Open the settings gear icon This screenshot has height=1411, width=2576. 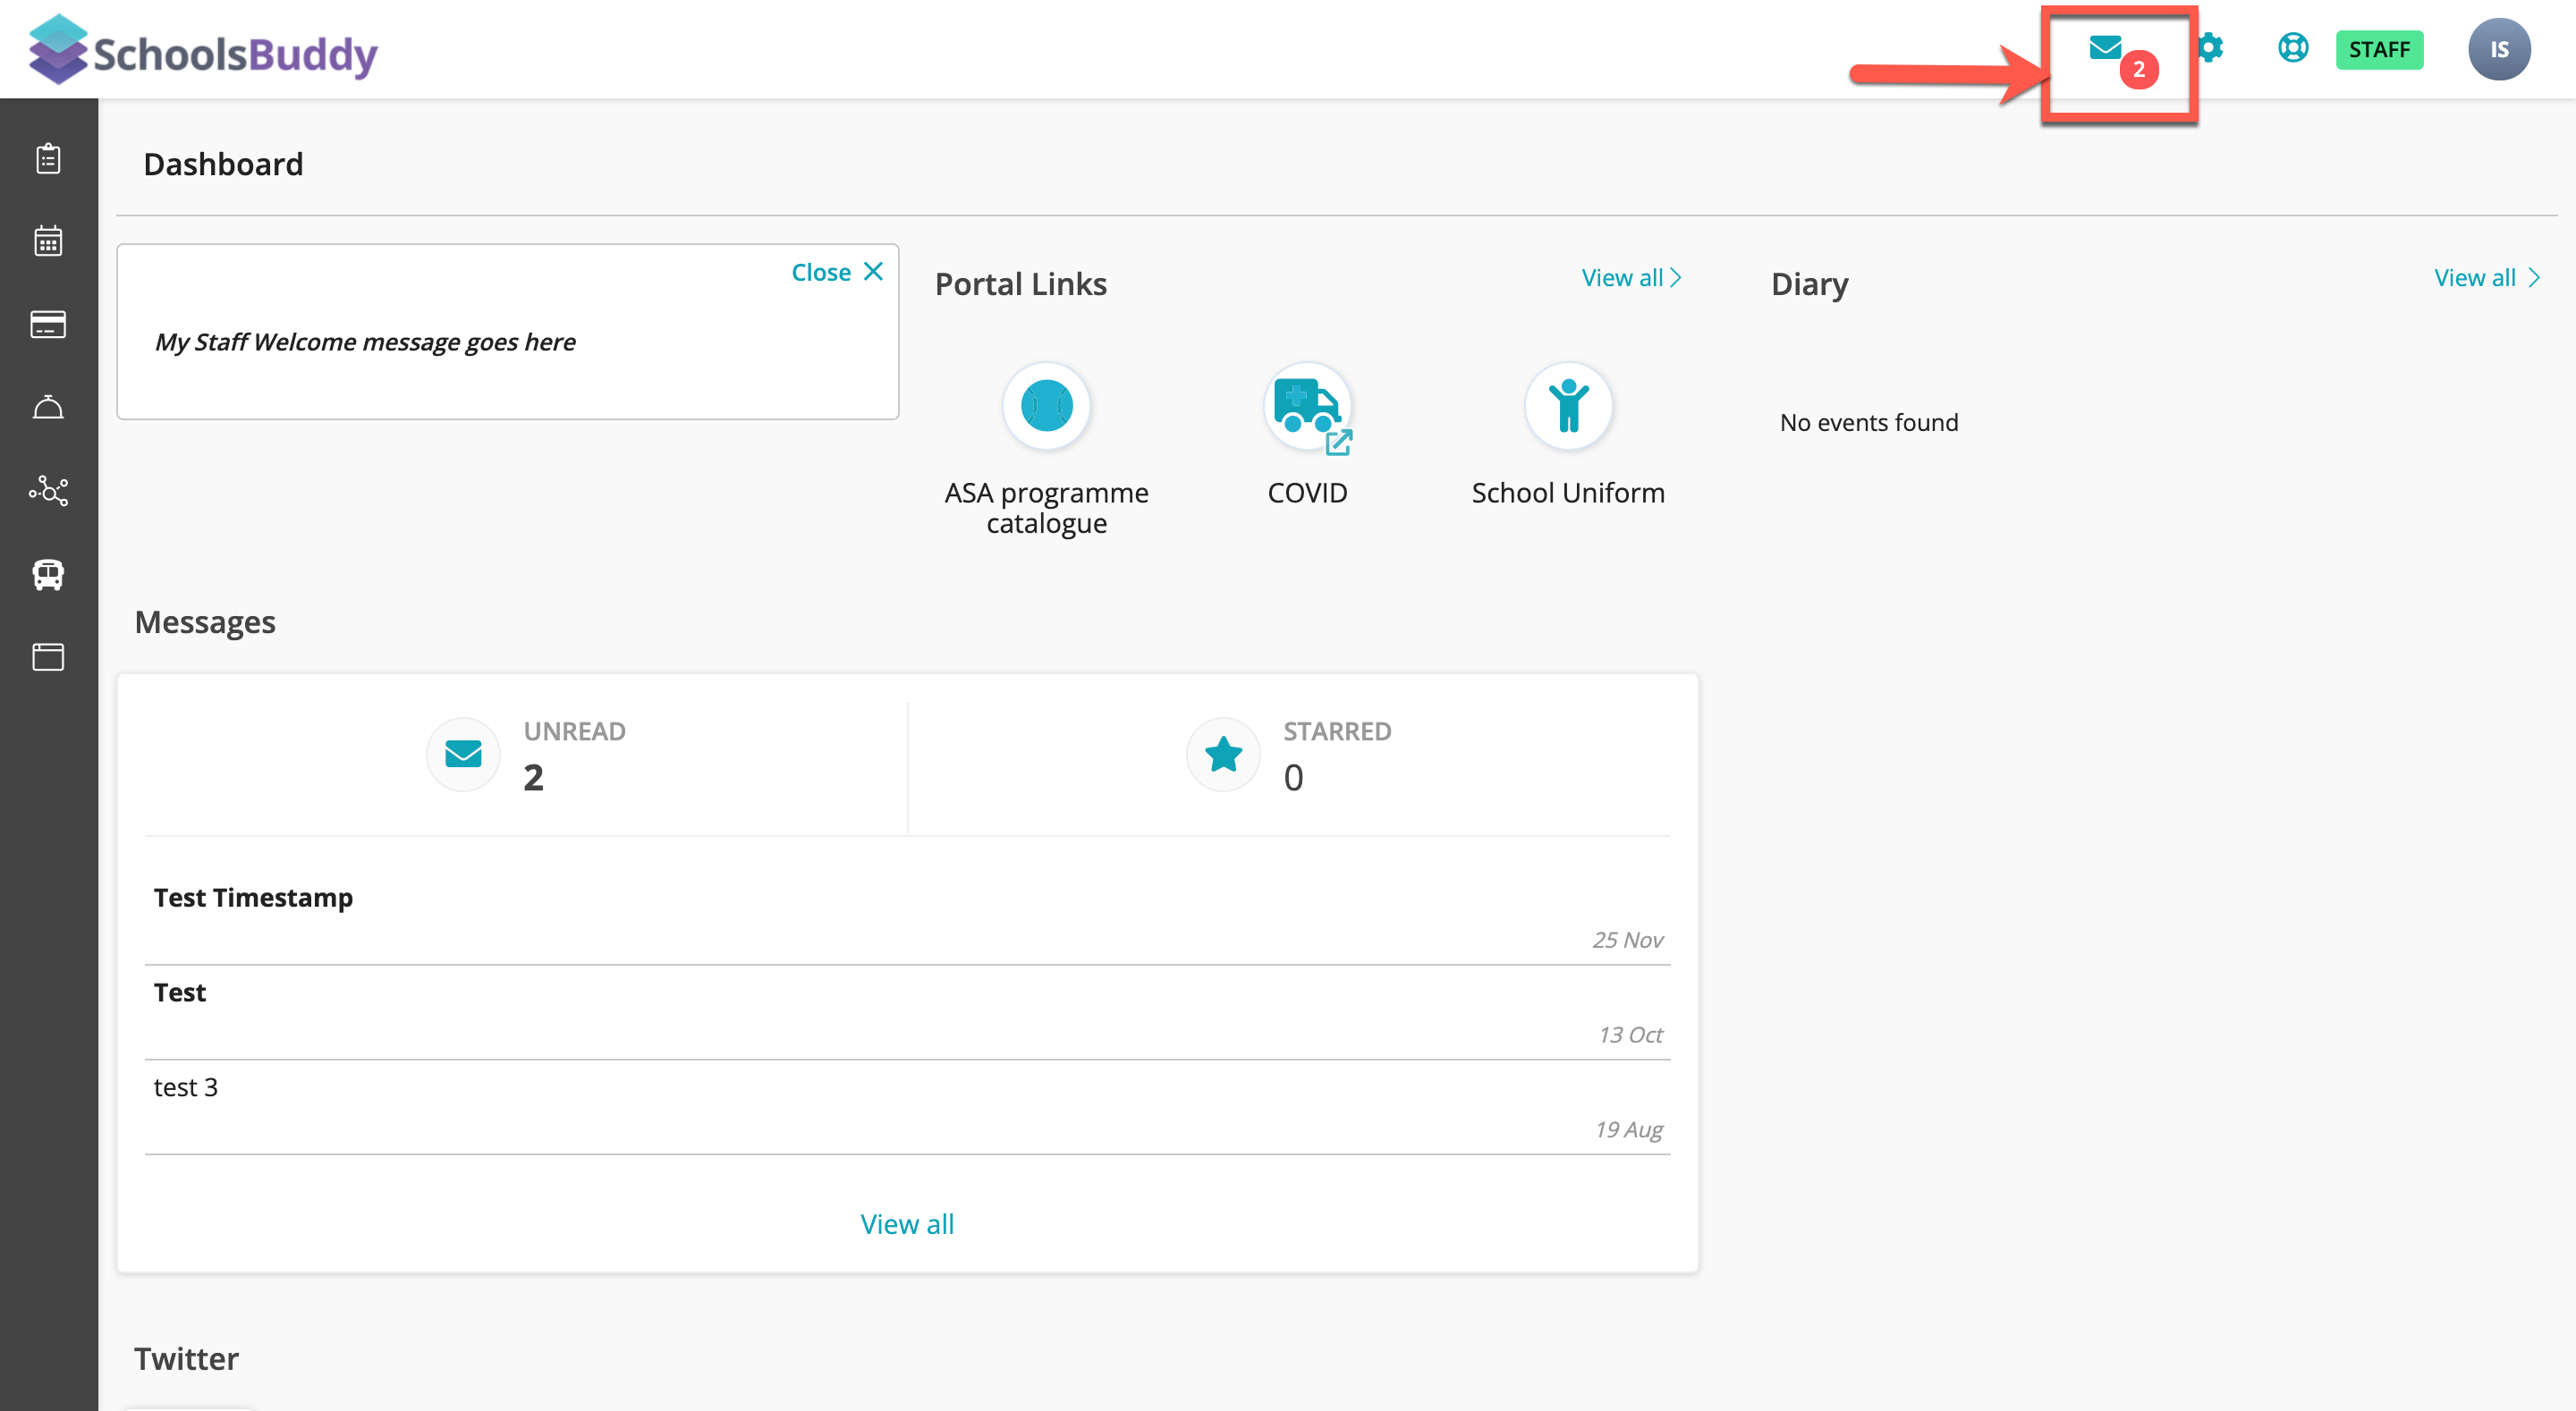point(2210,48)
